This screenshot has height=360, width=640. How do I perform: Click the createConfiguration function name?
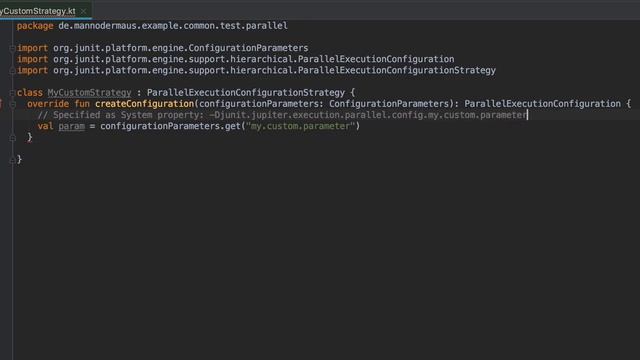click(144, 104)
